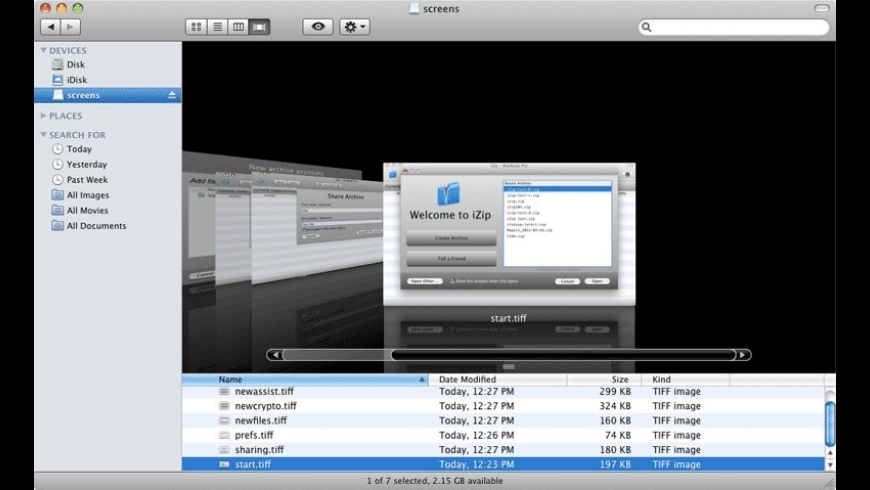This screenshot has height=490, width=870.
Task: Go back with the left arrow button
Action: 50,27
